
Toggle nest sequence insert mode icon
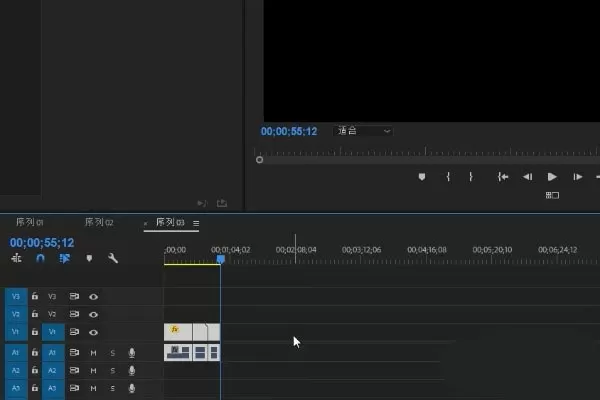coord(16,258)
